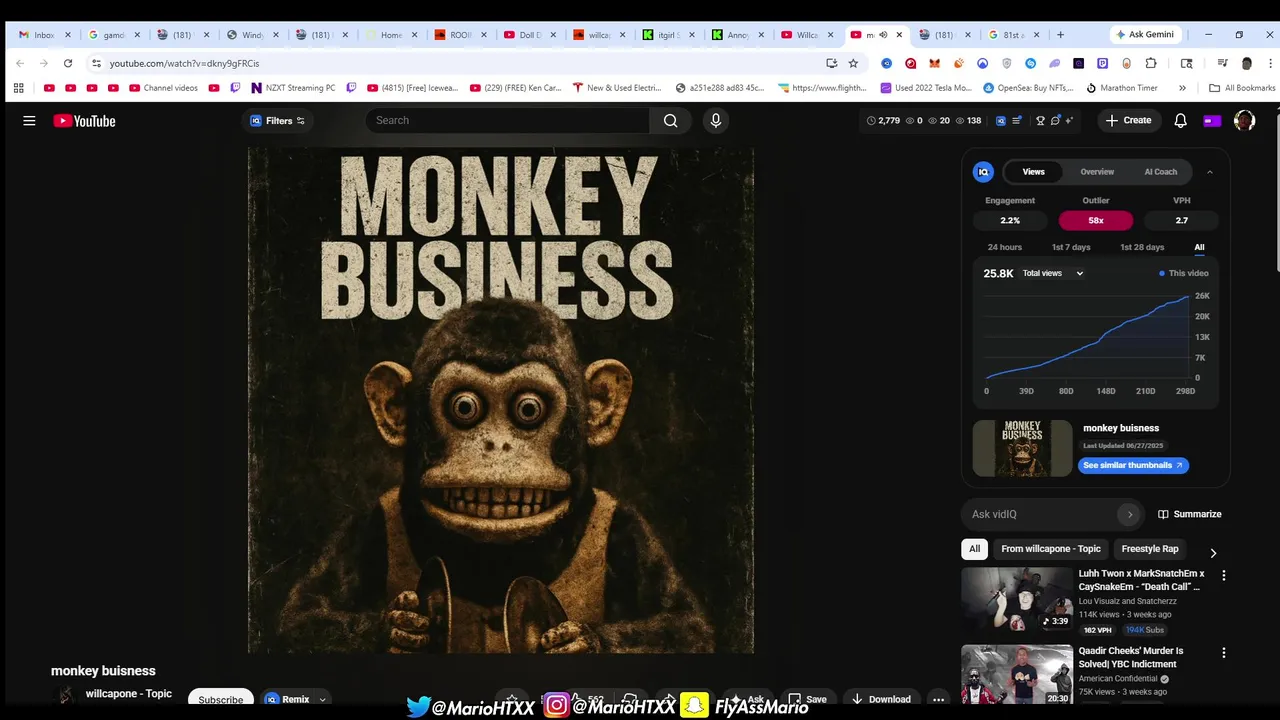The height and width of the screenshot is (720, 1280).
Task: Select the All time range
Action: click(1199, 247)
